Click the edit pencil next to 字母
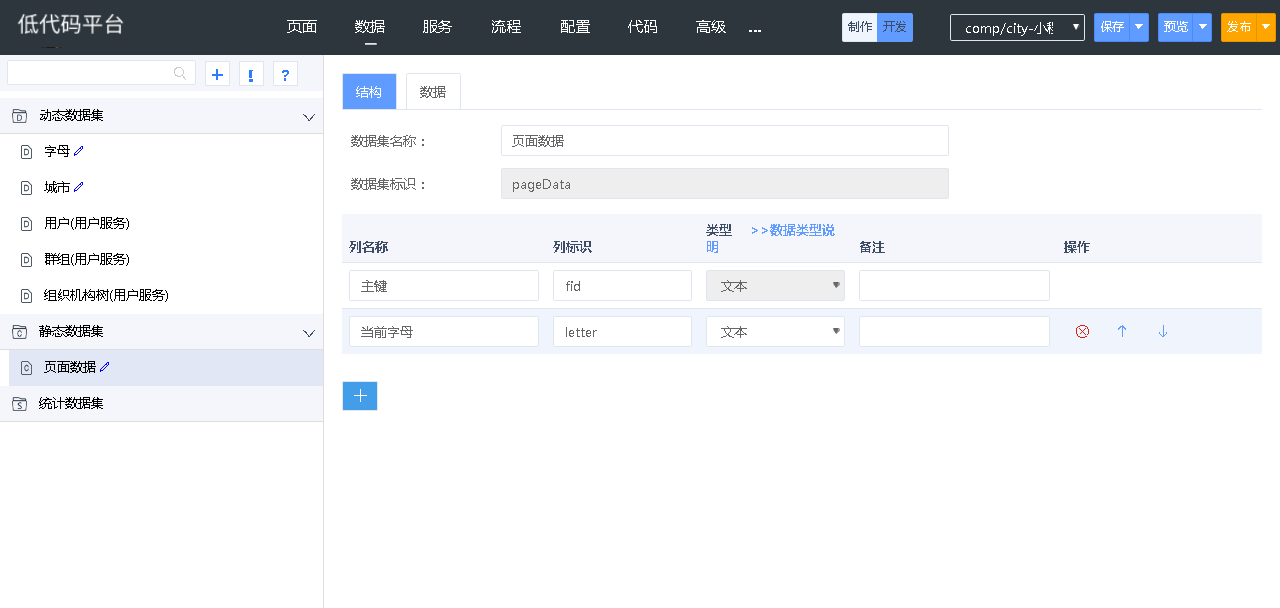1280x608 pixels. 79,151
